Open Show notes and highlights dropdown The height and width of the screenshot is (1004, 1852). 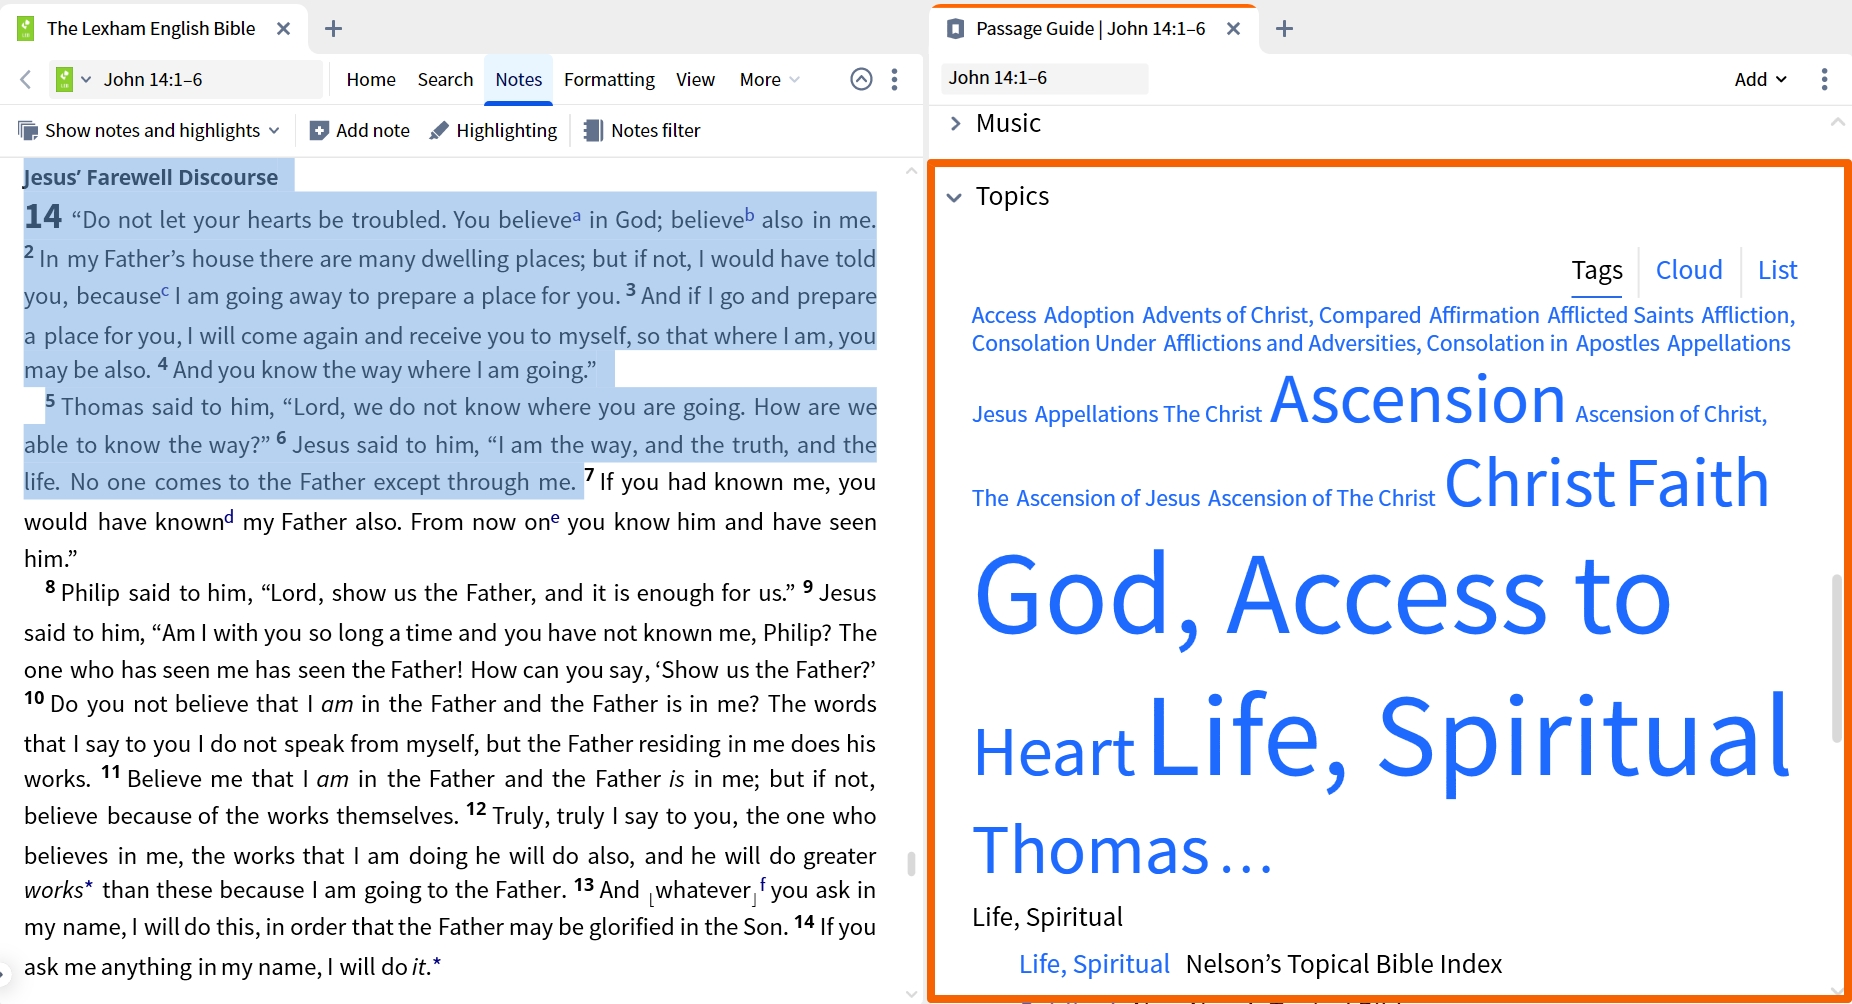pos(149,130)
